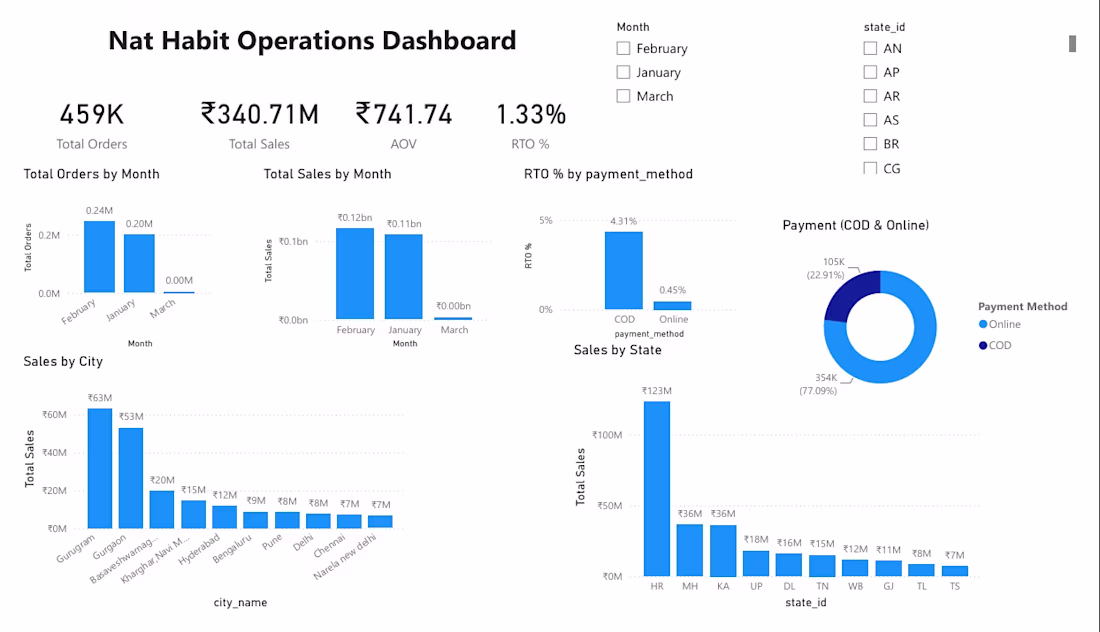Select the Delhi bar in Sales by City

point(318,520)
